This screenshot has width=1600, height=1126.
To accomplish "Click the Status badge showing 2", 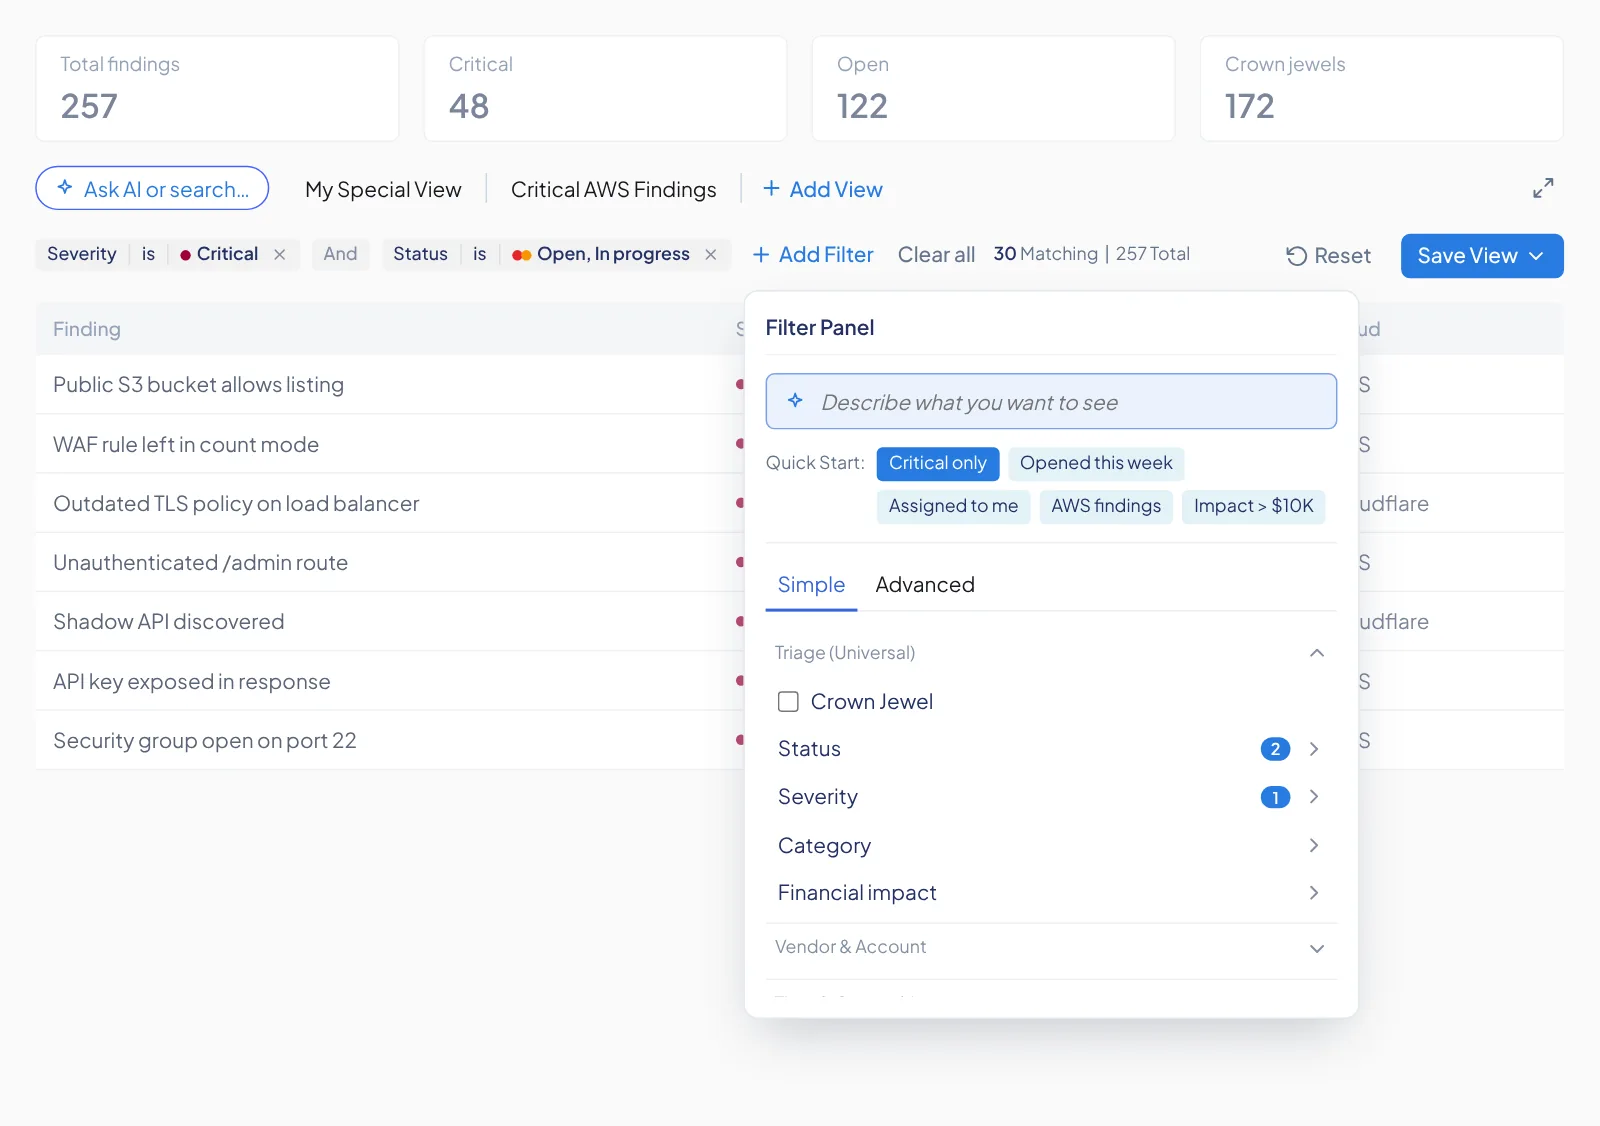I will (1275, 749).
